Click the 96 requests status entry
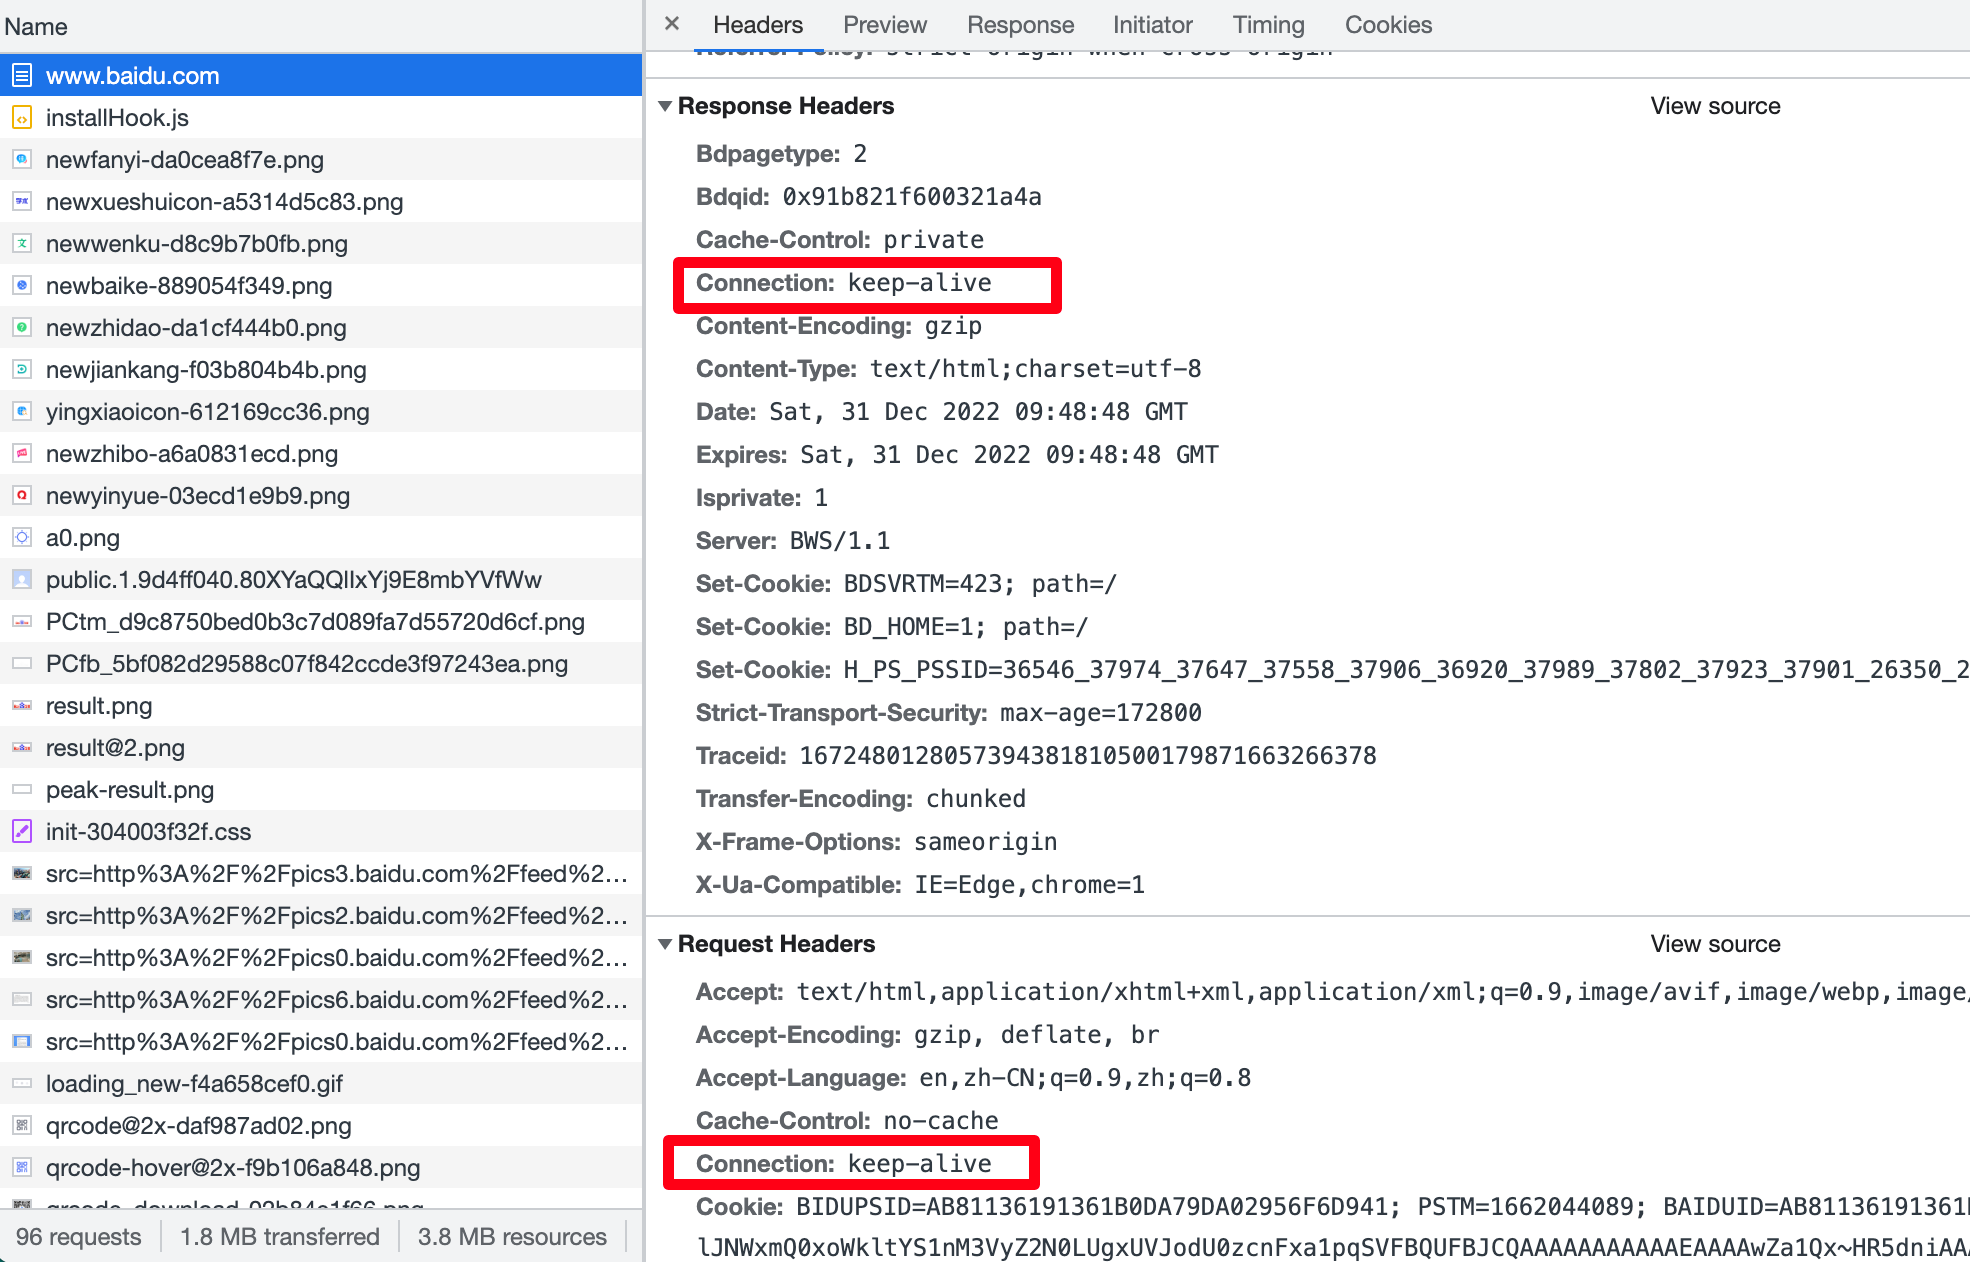1970x1262 pixels. point(79,1237)
